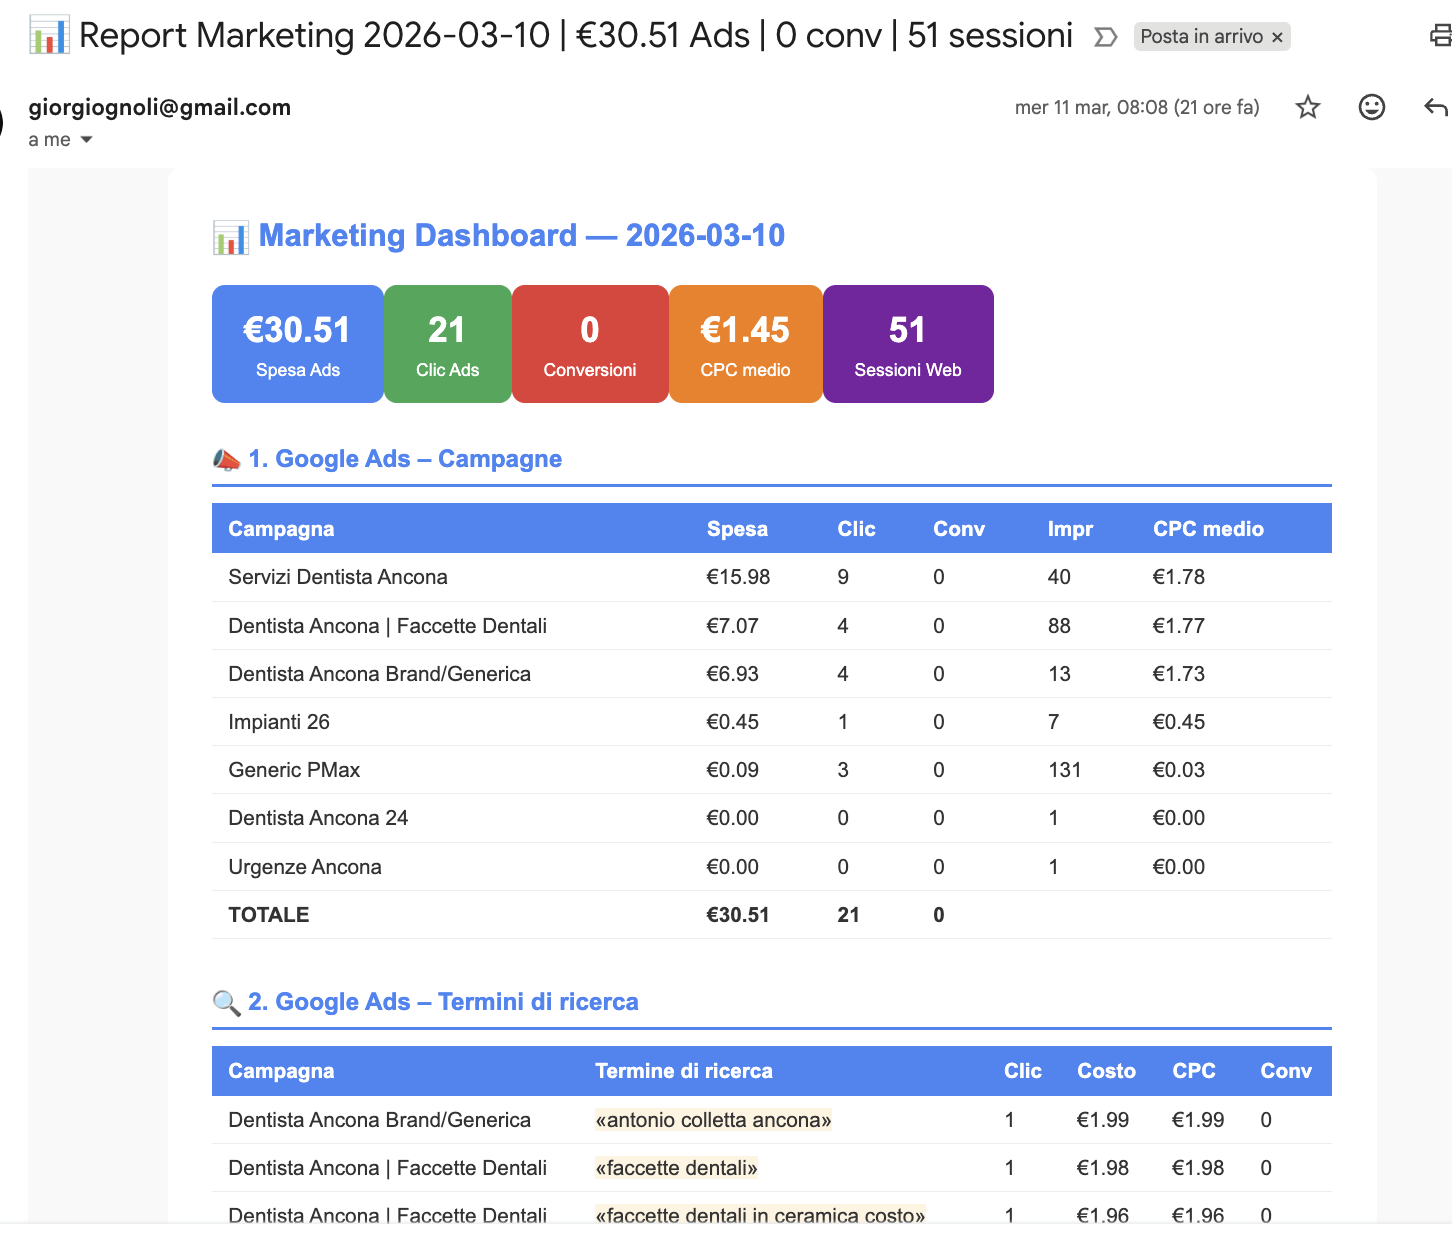Click the megaphone icon by Google Ads Campagne
The width and height of the screenshot is (1452, 1246).
coord(227,459)
